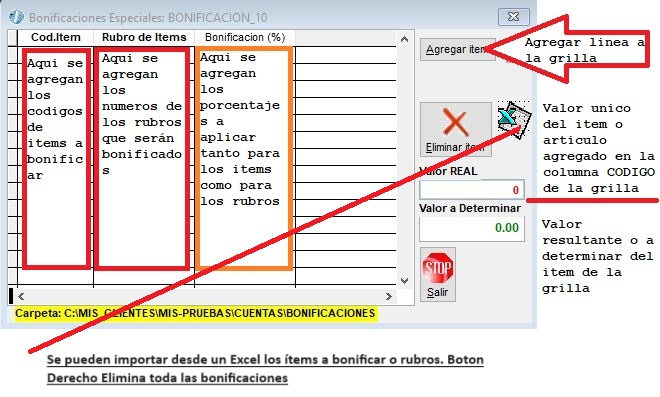Viewport: 660px width, 397px height.
Task: Click the red X Eliminar item icon
Action: pyautogui.click(x=455, y=123)
